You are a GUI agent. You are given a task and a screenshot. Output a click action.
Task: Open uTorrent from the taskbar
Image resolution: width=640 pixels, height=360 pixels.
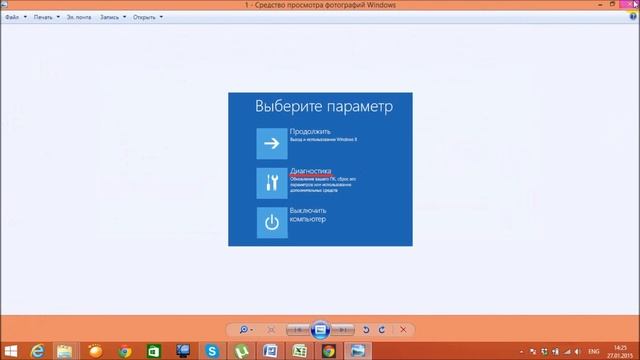point(242,351)
